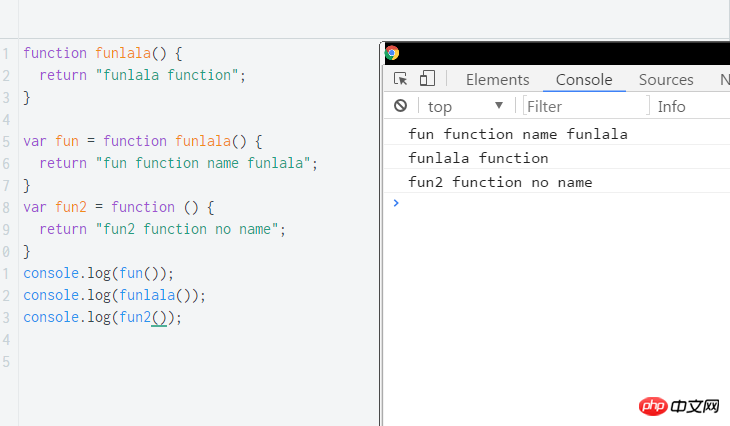Screen dimensions: 730x426
Task: Select console output 'fun2 function no name'
Action: coord(500,182)
